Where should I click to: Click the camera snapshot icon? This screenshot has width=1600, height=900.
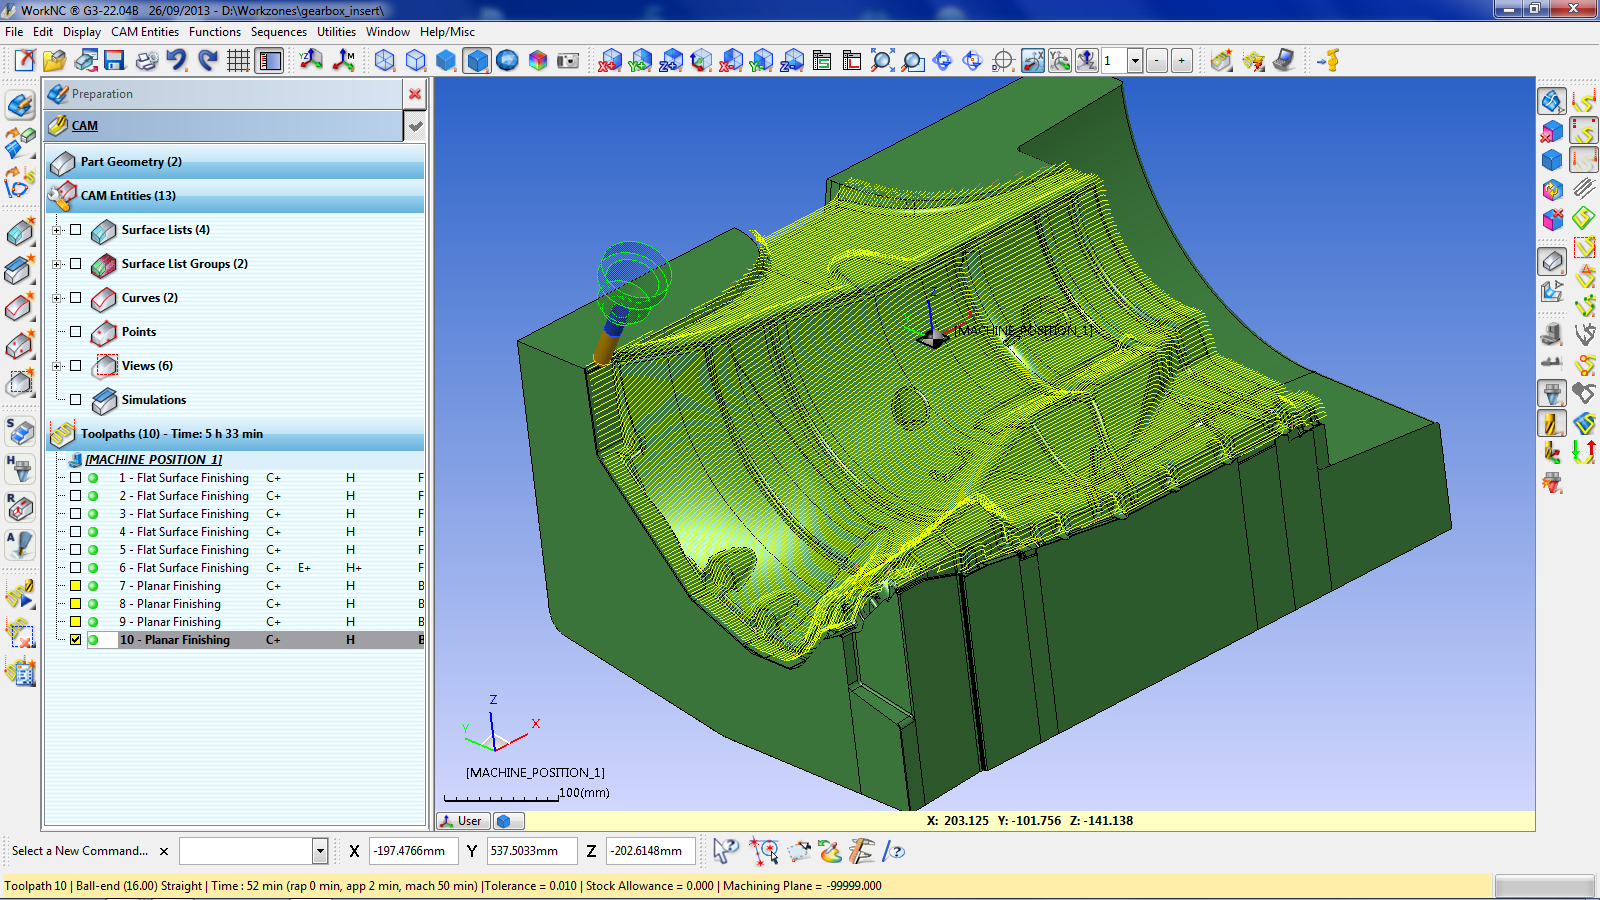[x=568, y=61]
